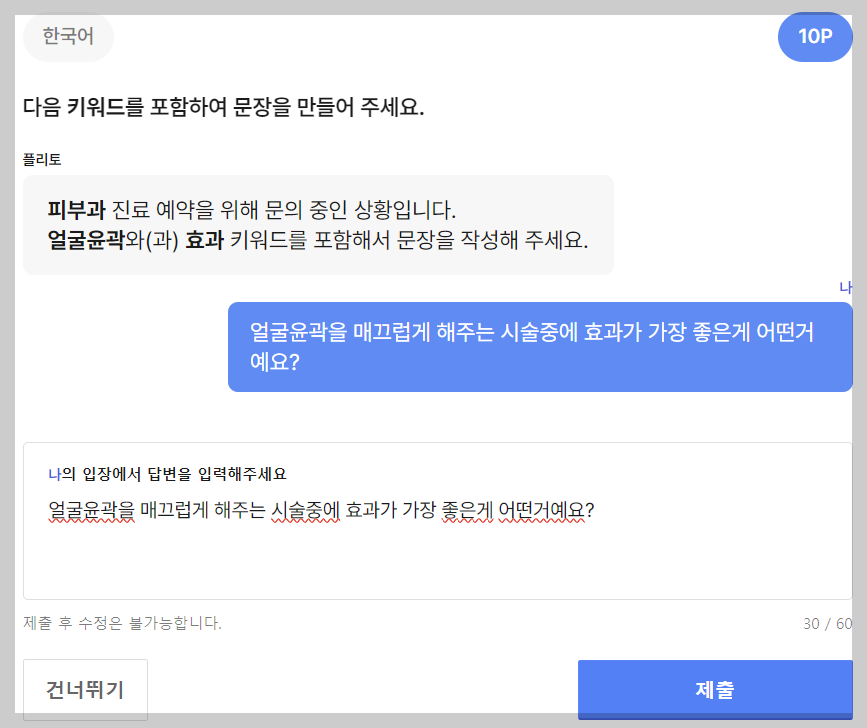Click the '플리토' sender label
Viewport: 867px width, 728px height.
[x=42, y=160]
